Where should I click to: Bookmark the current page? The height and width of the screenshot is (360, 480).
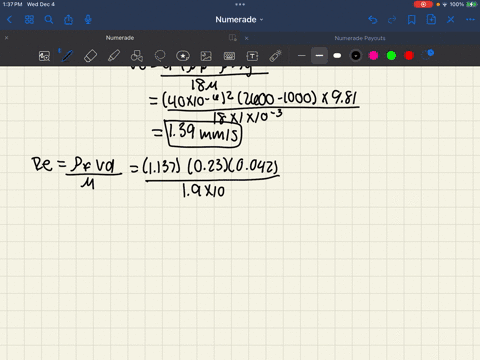point(412,20)
